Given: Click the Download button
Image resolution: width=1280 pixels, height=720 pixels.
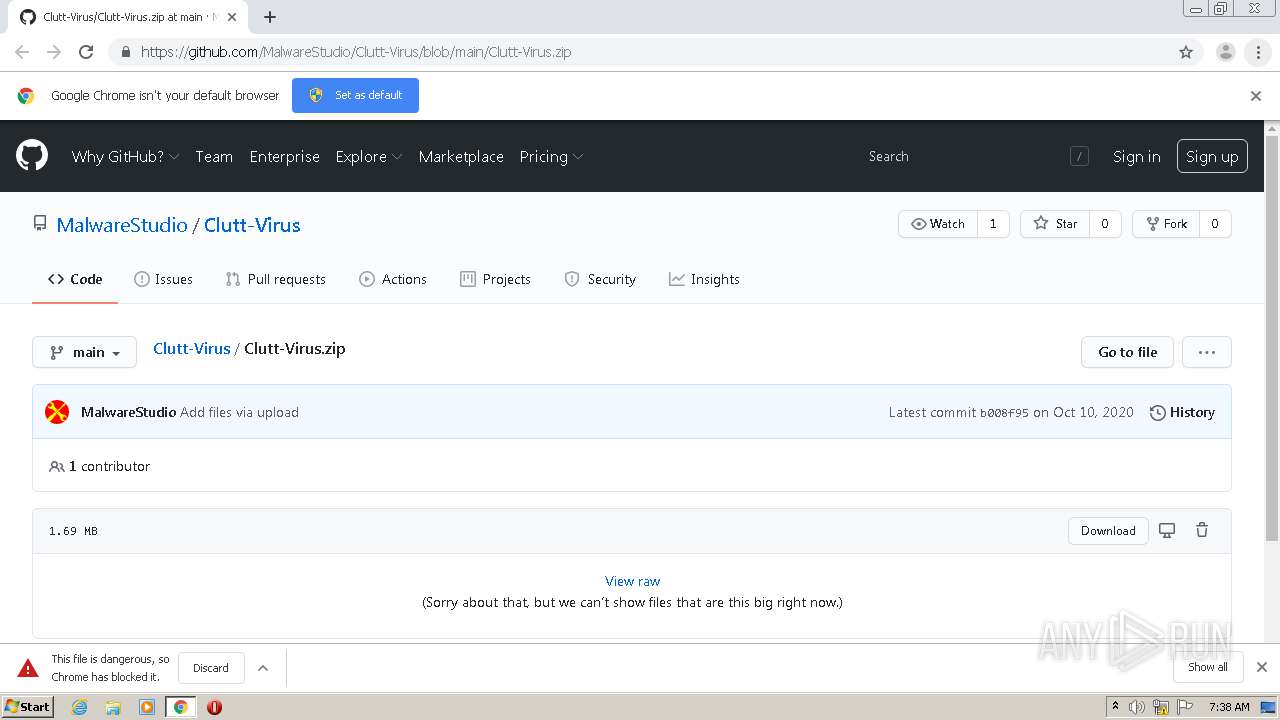Looking at the screenshot, I should point(1108,531).
